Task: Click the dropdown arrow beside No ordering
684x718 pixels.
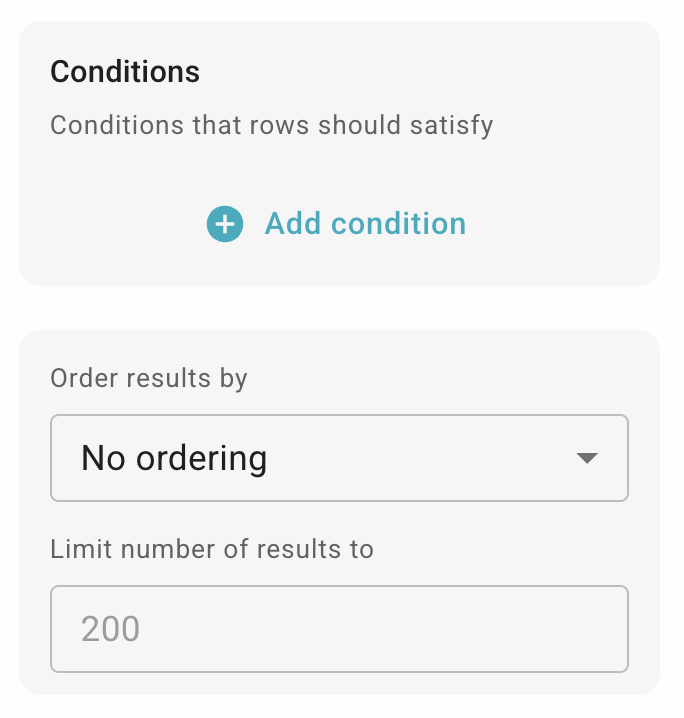Action: [x=587, y=459]
